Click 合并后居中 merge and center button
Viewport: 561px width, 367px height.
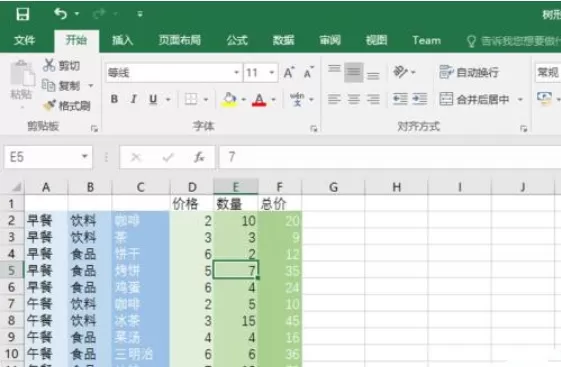pos(474,99)
